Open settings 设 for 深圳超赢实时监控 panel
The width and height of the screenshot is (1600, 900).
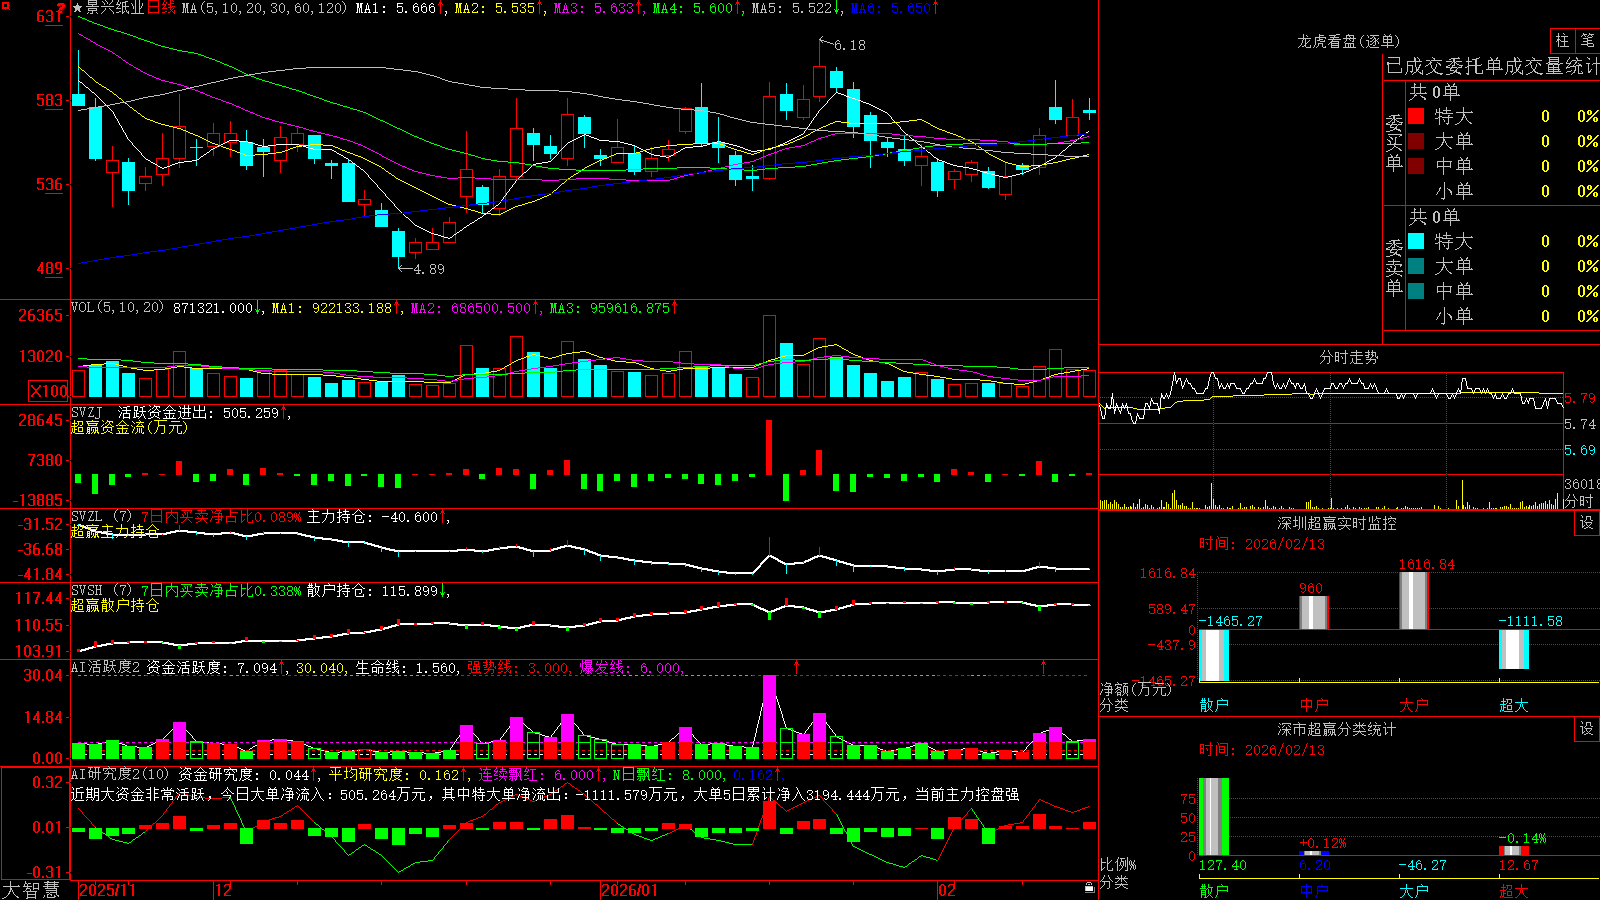pos(1587,523)
